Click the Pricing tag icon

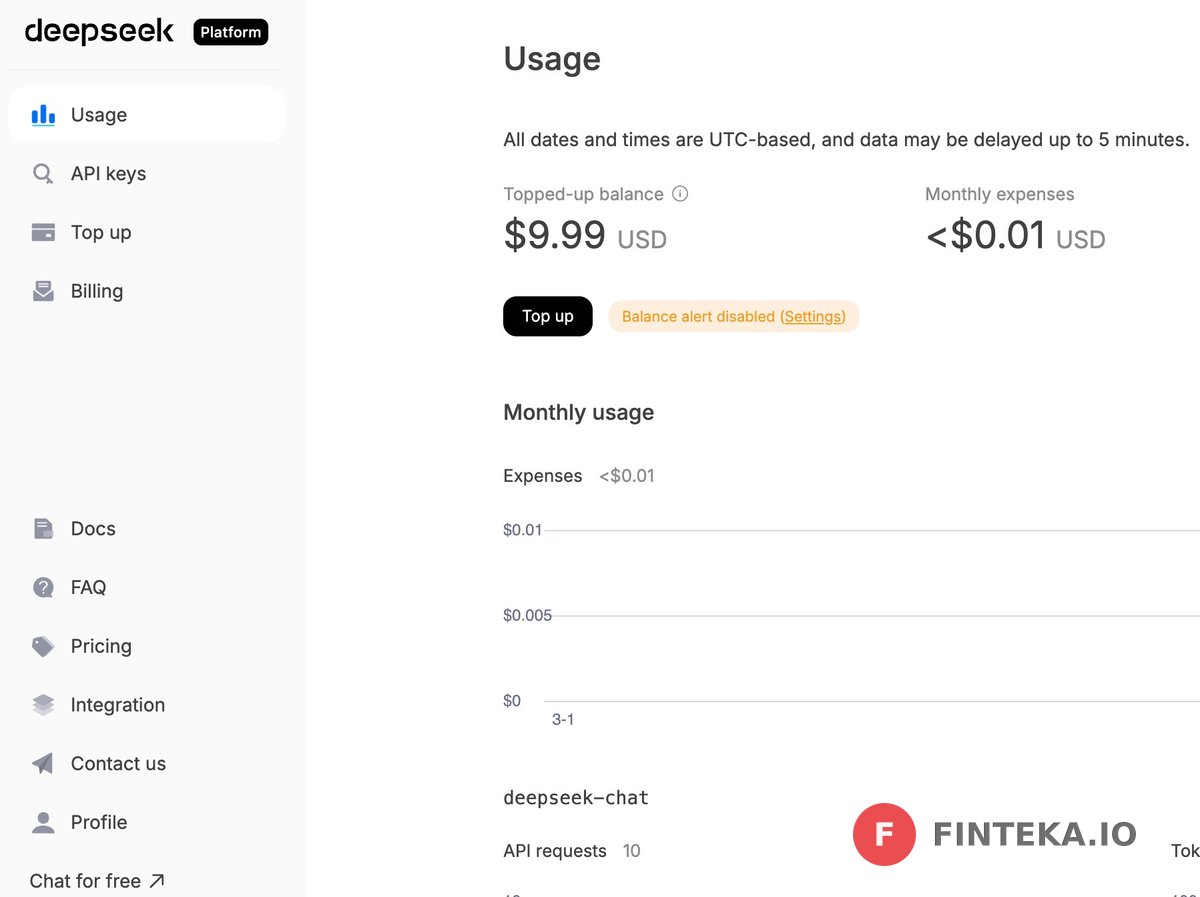tap(43, 646)
